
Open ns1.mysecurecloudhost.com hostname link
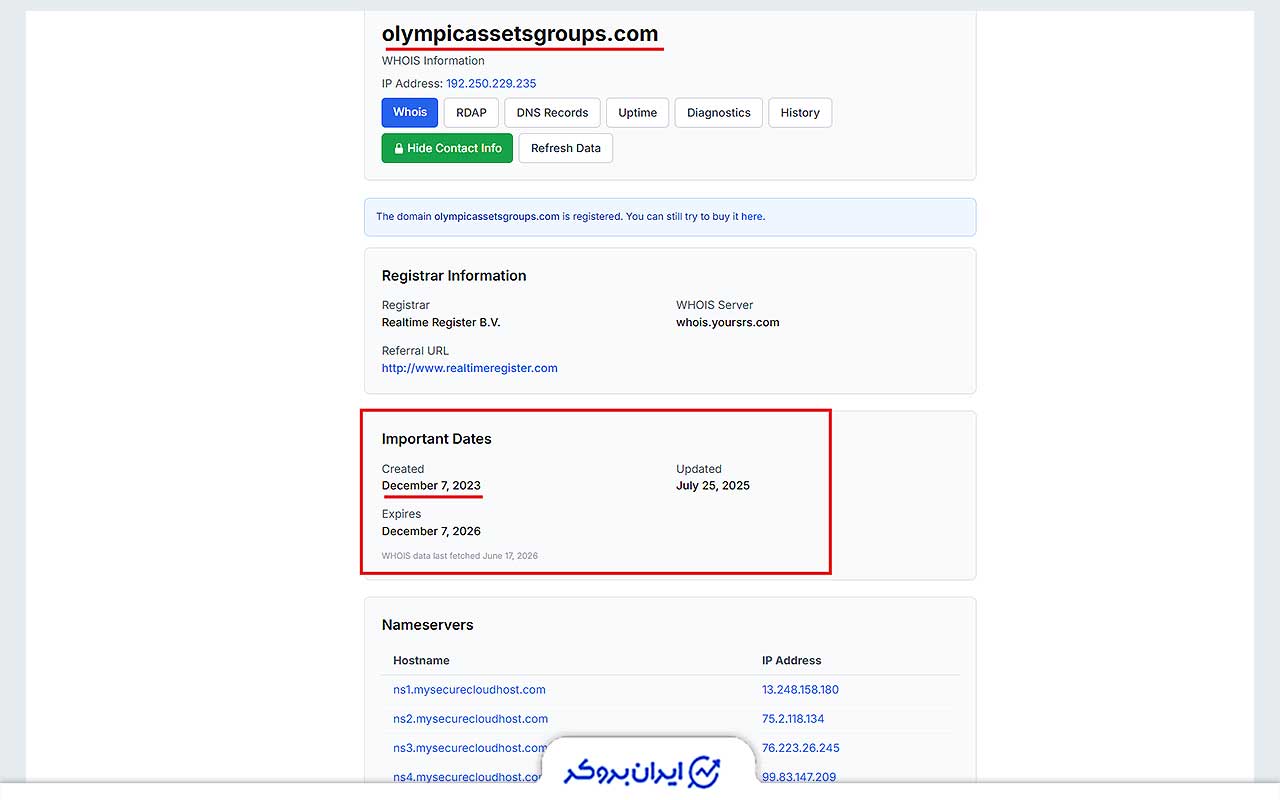point(469,690)
